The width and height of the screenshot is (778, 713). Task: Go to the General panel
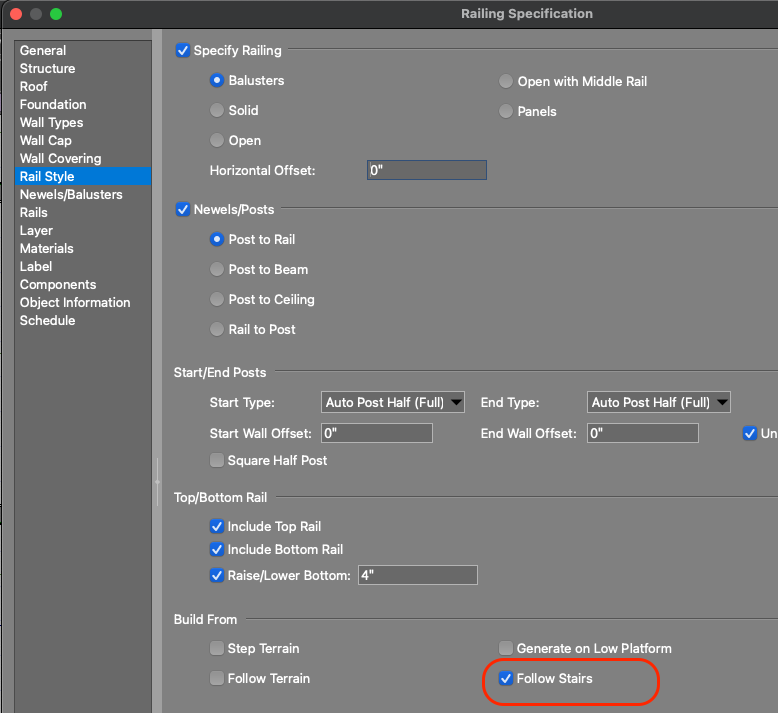click(x=43, y=51)
